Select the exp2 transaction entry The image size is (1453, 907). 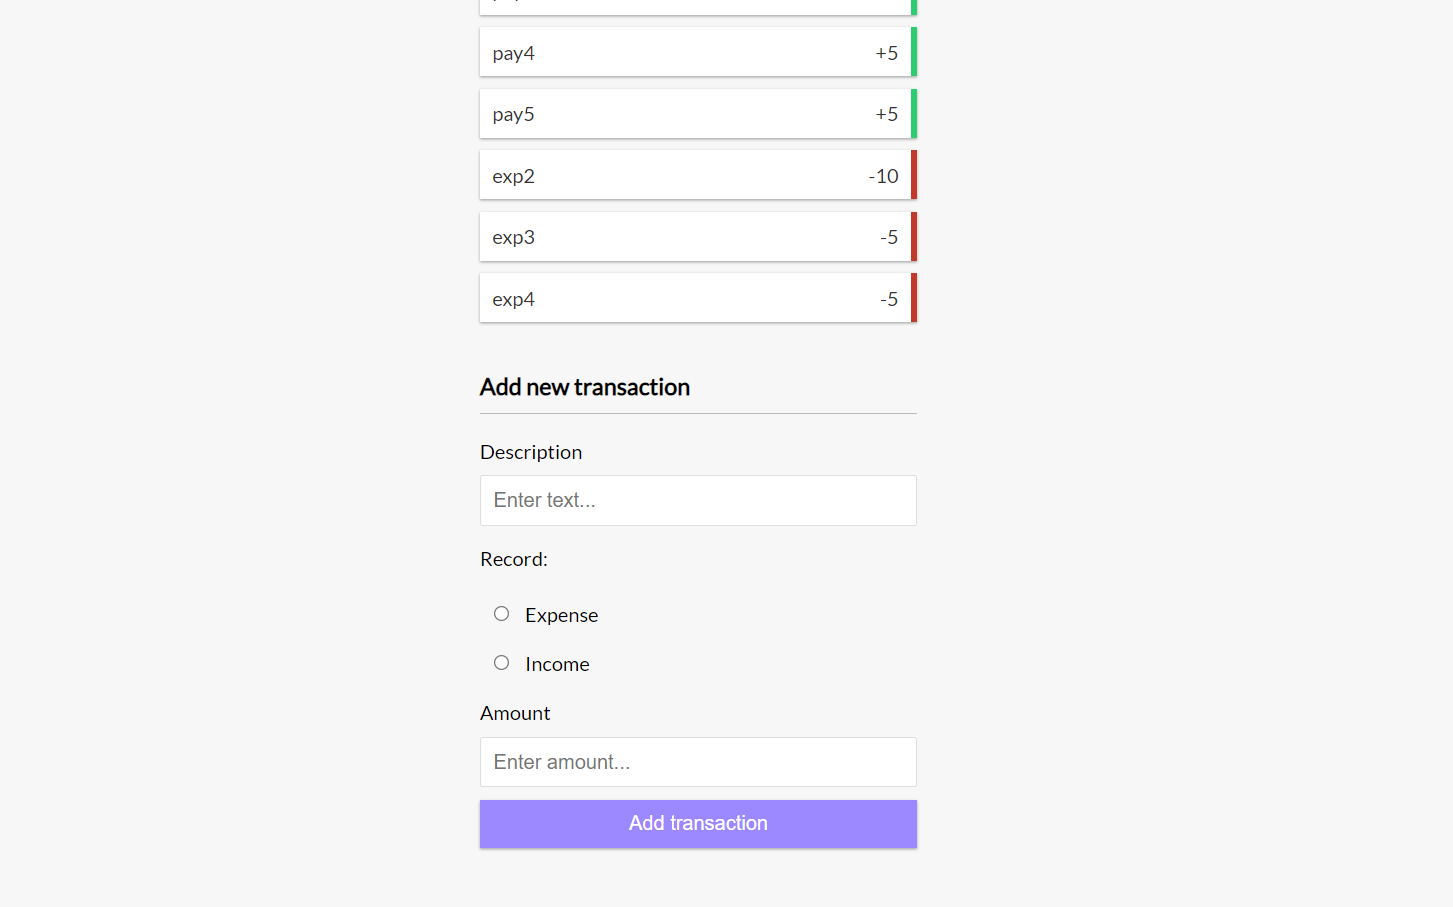coord(690,175)
